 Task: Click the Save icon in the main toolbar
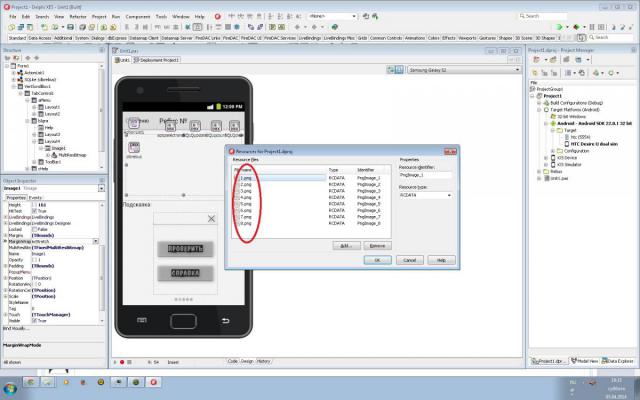[71, 27]
